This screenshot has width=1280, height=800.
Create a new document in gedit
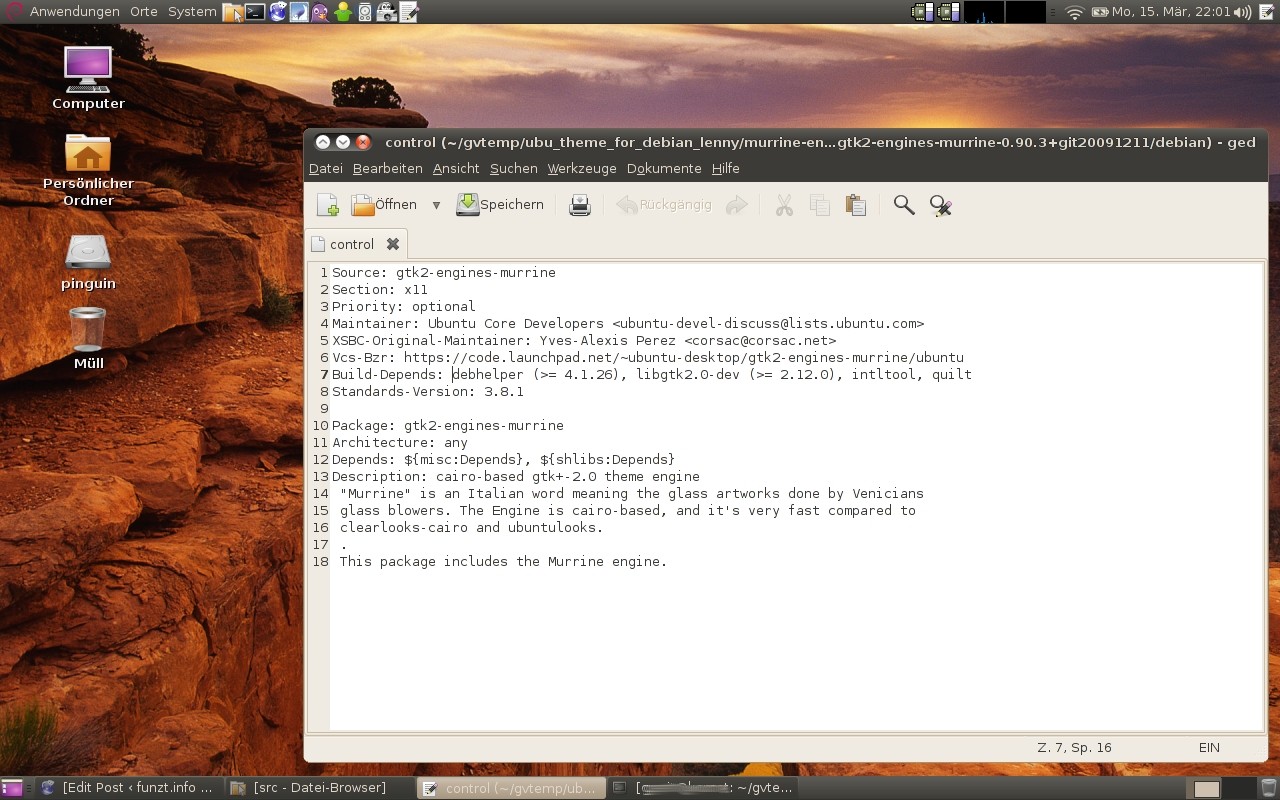click(x=327, y=205)
